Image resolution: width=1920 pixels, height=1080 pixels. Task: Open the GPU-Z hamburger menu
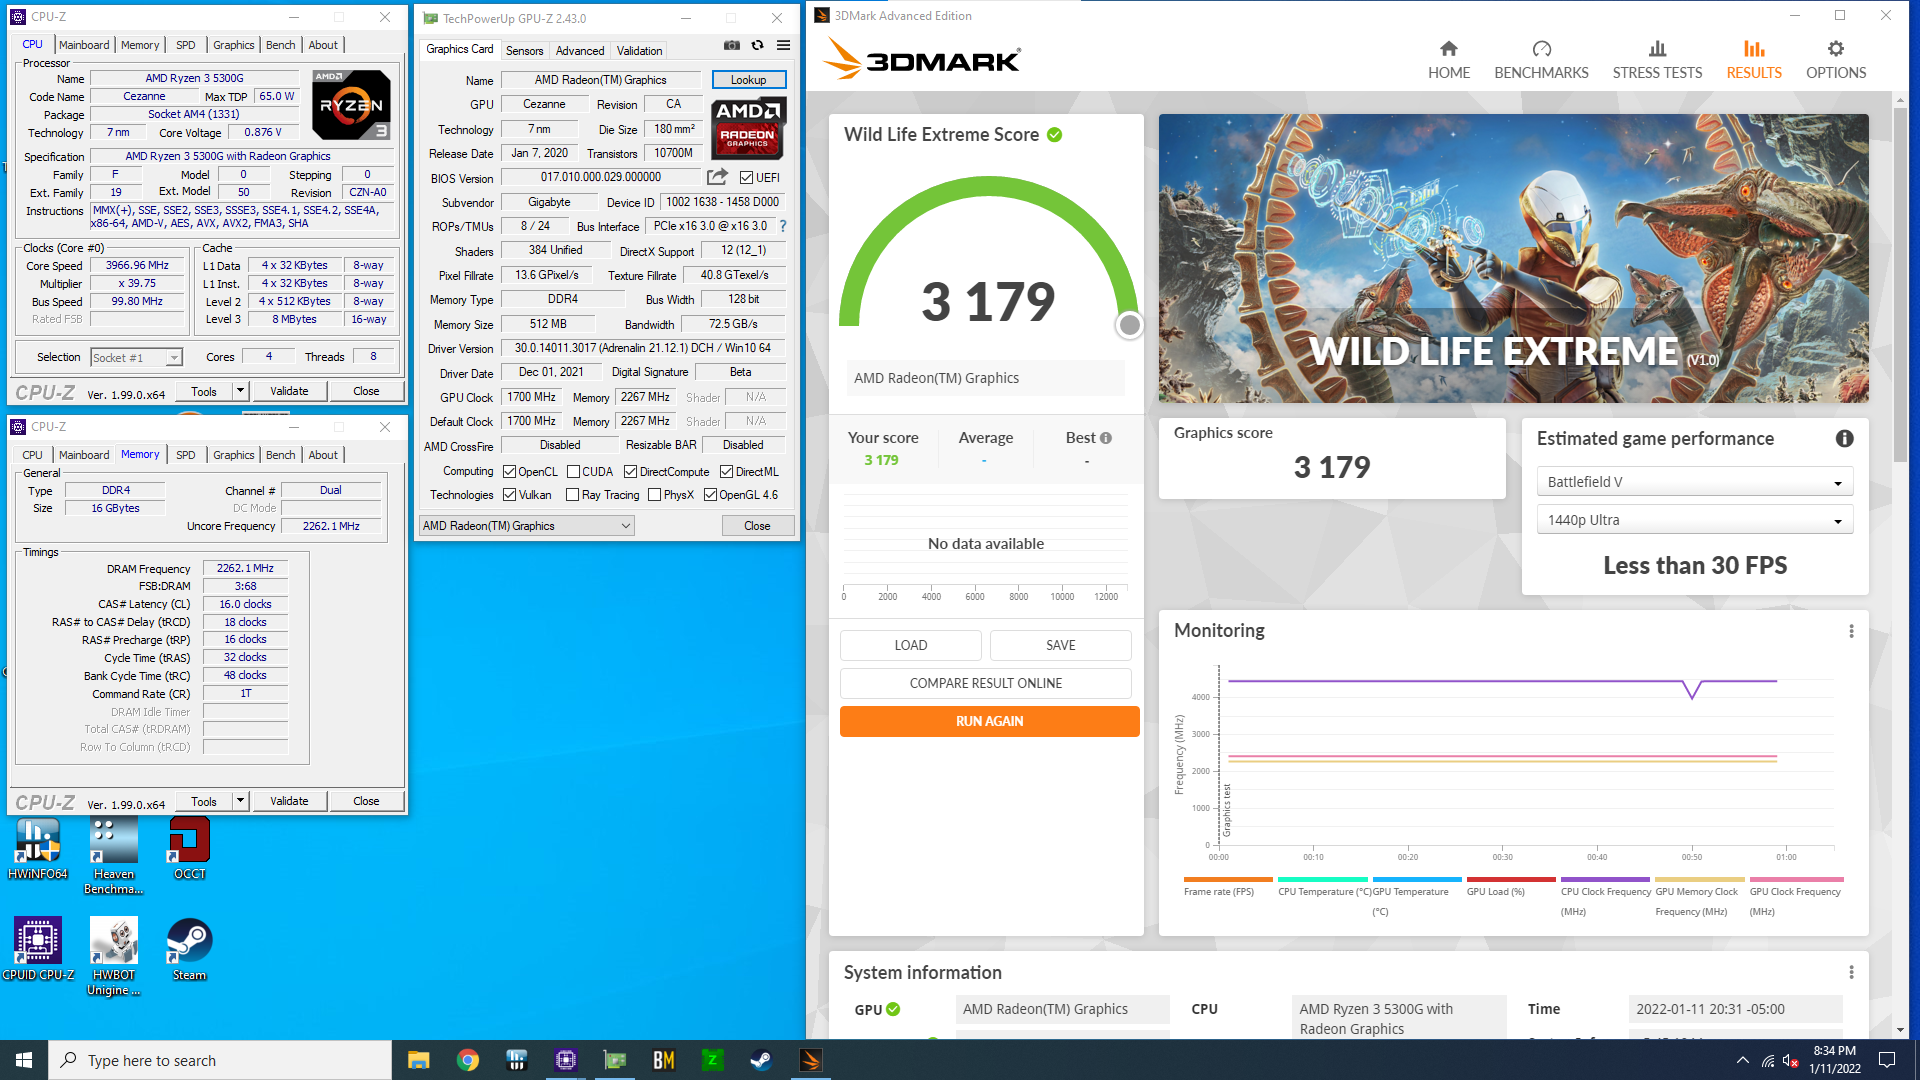pyautogui.click(x=783, y=46)
